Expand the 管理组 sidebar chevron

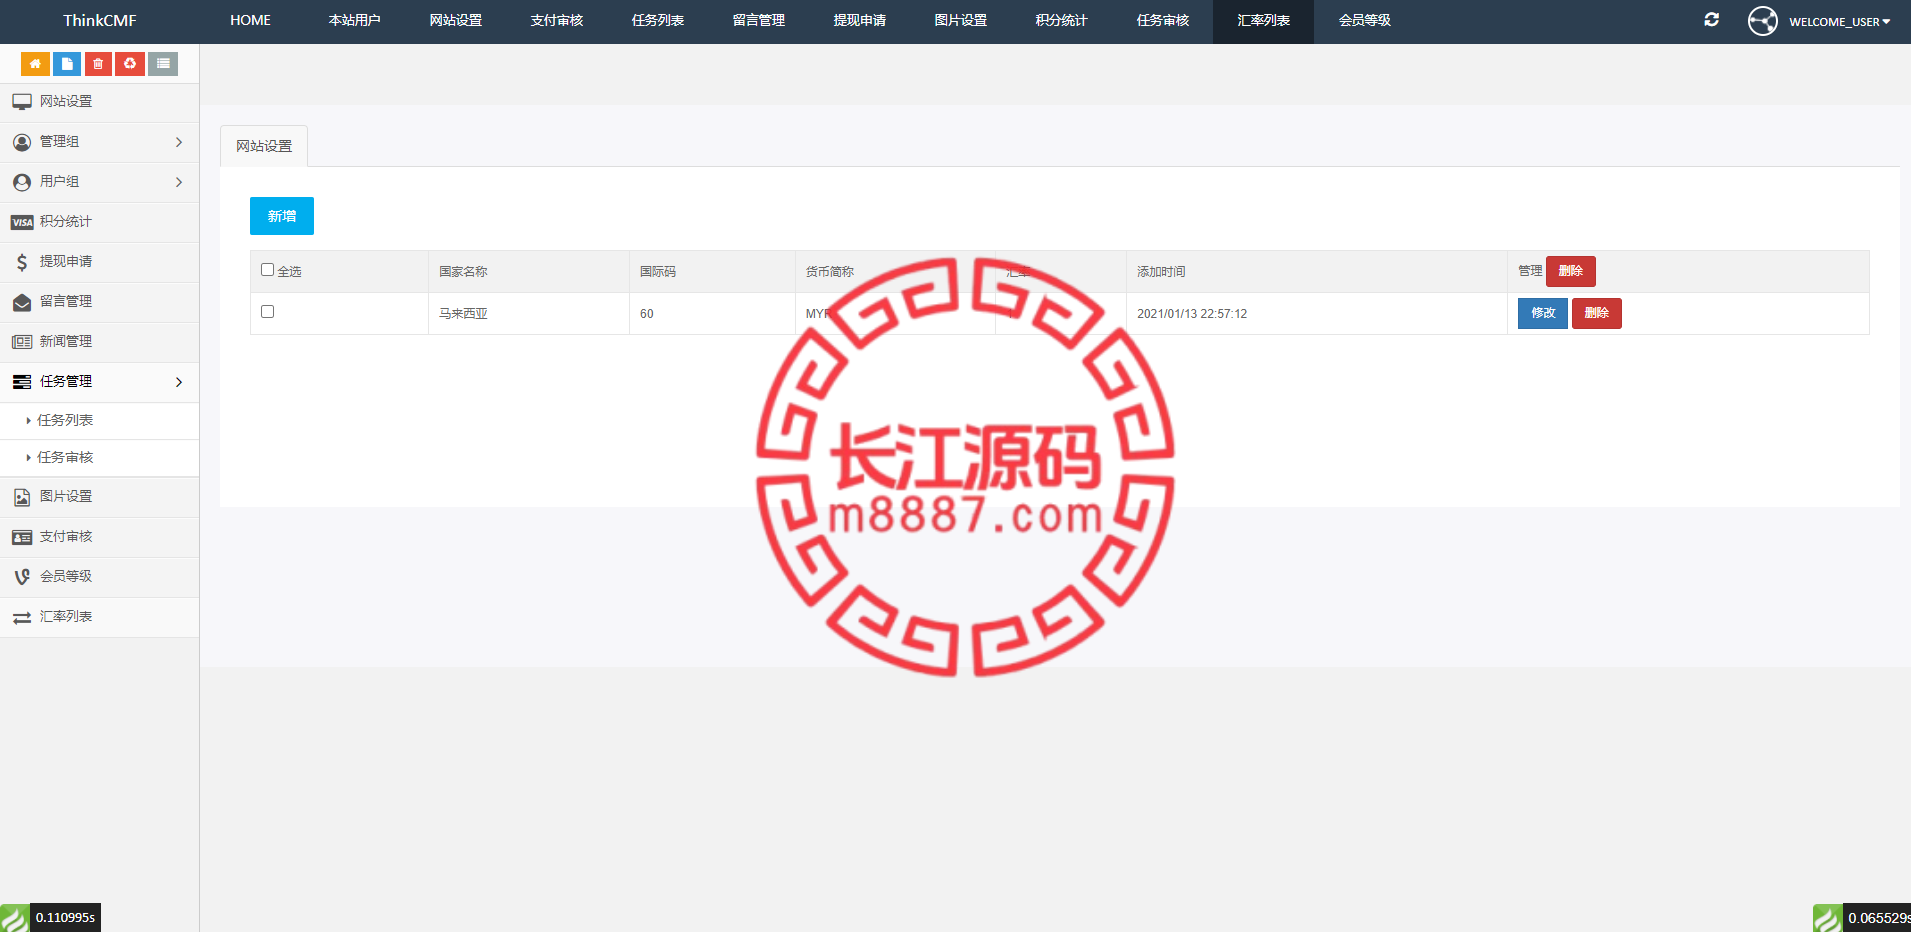pyautogui.click(x=179, y=142)
